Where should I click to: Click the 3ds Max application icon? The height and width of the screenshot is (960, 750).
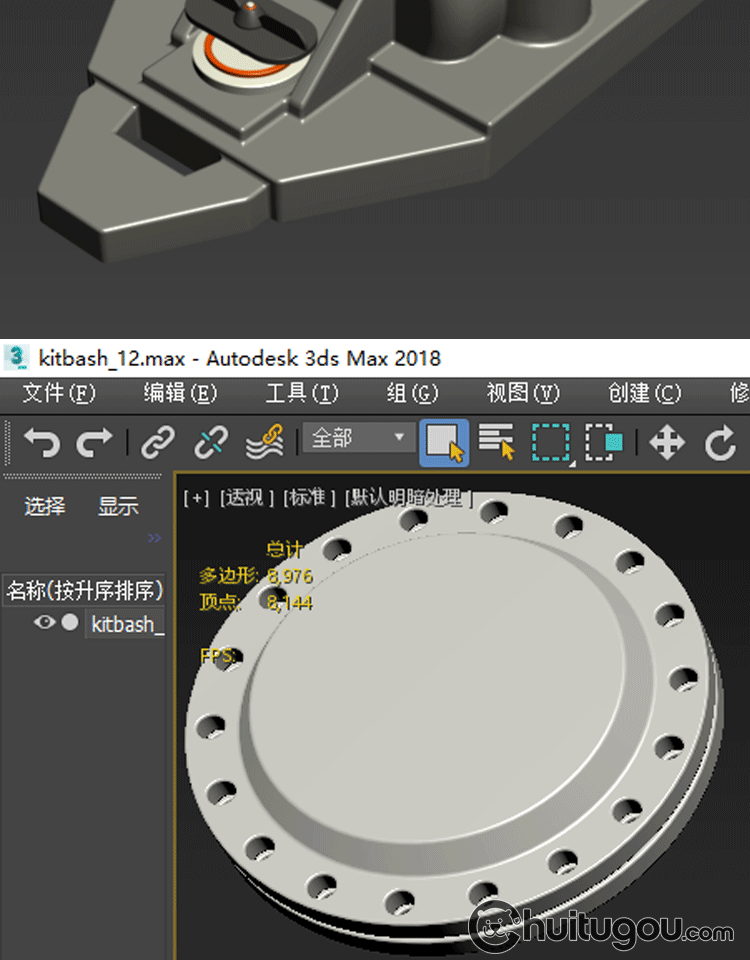click(x=17, y=358)
